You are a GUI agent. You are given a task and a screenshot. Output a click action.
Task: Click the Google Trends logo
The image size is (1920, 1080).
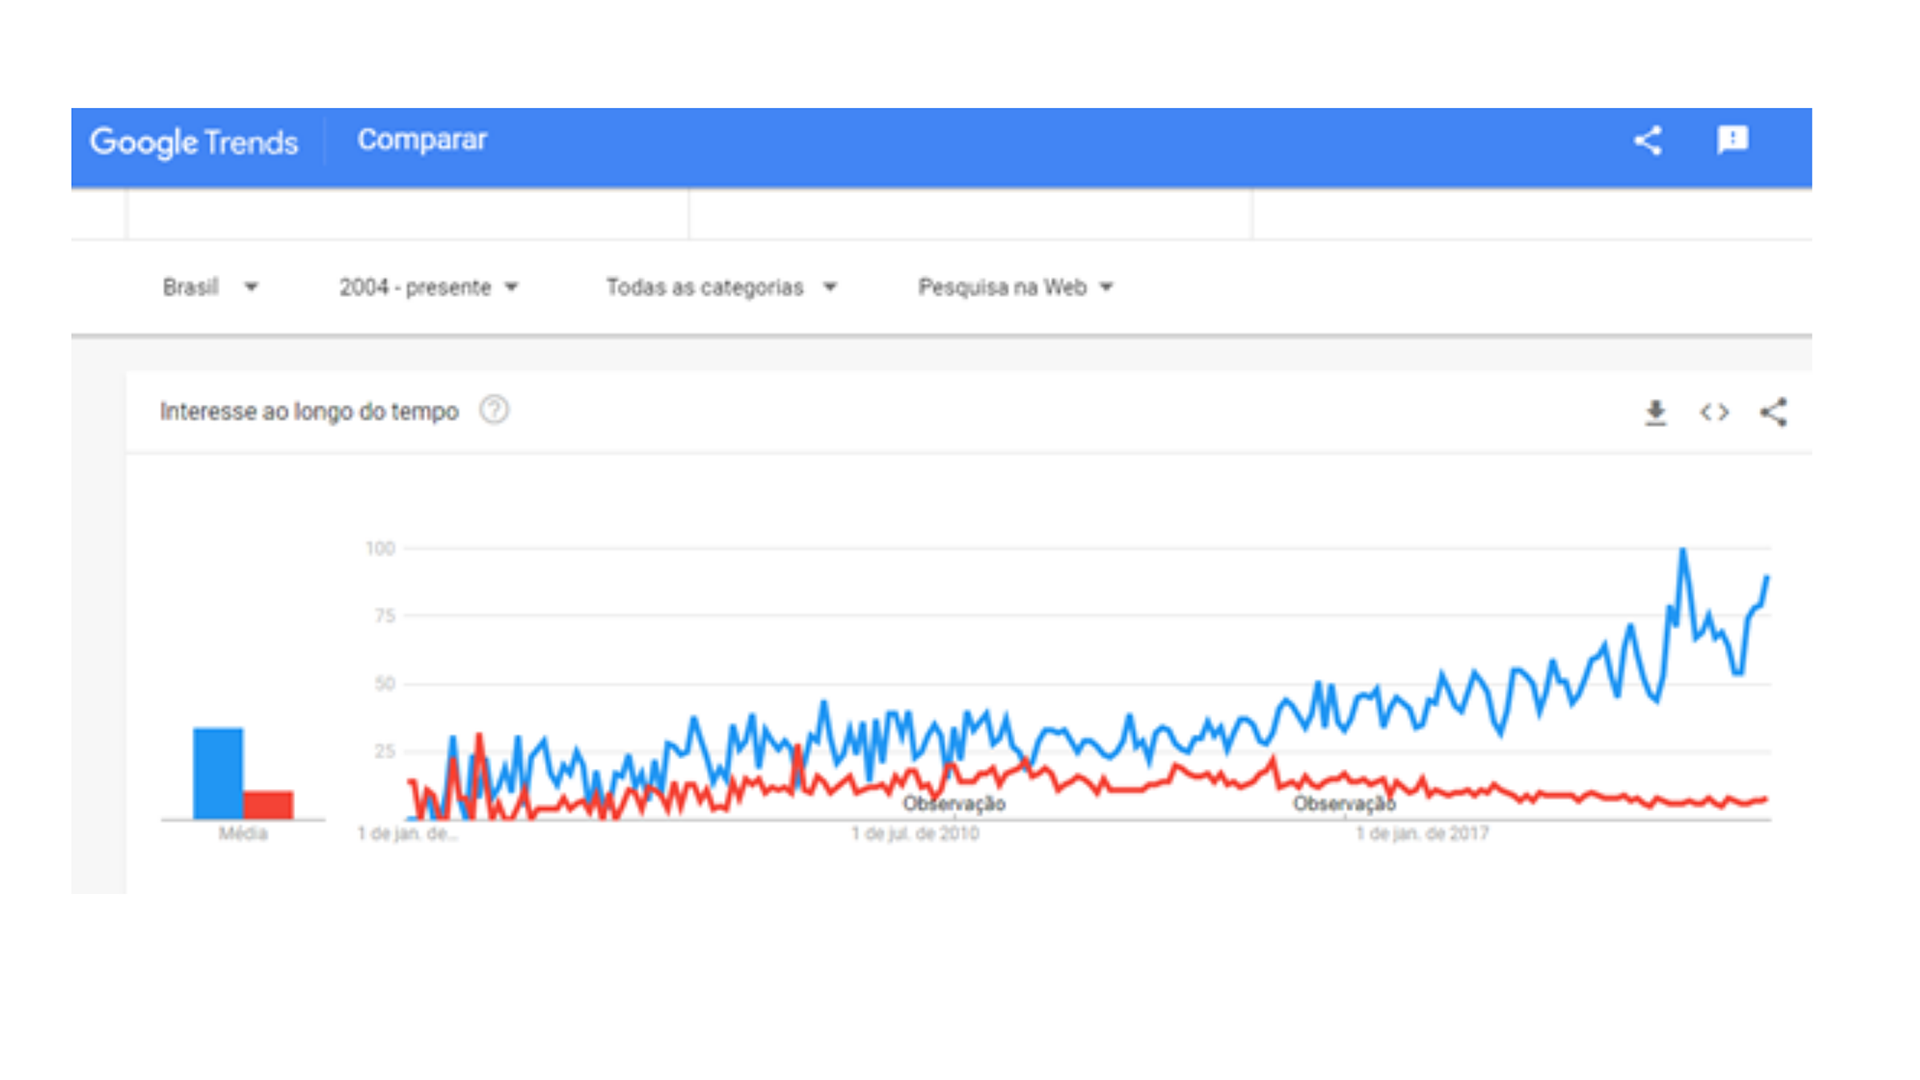tap(194, 142)
